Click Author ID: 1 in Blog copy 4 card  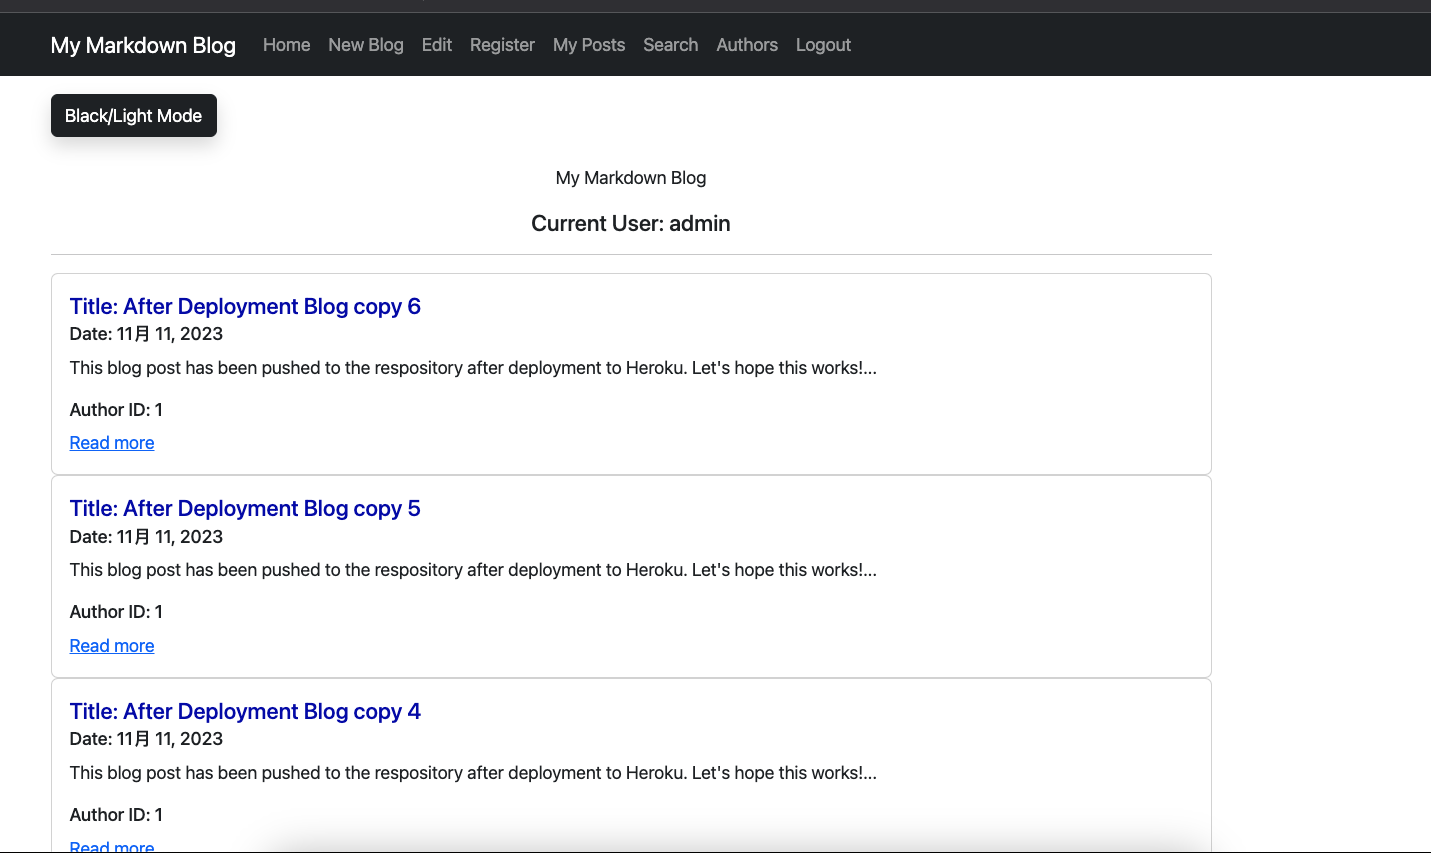pos(116,815)
